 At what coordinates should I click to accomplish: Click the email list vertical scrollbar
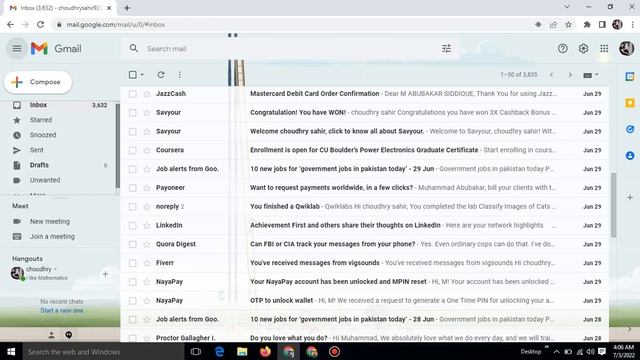(x=613, y=204)
